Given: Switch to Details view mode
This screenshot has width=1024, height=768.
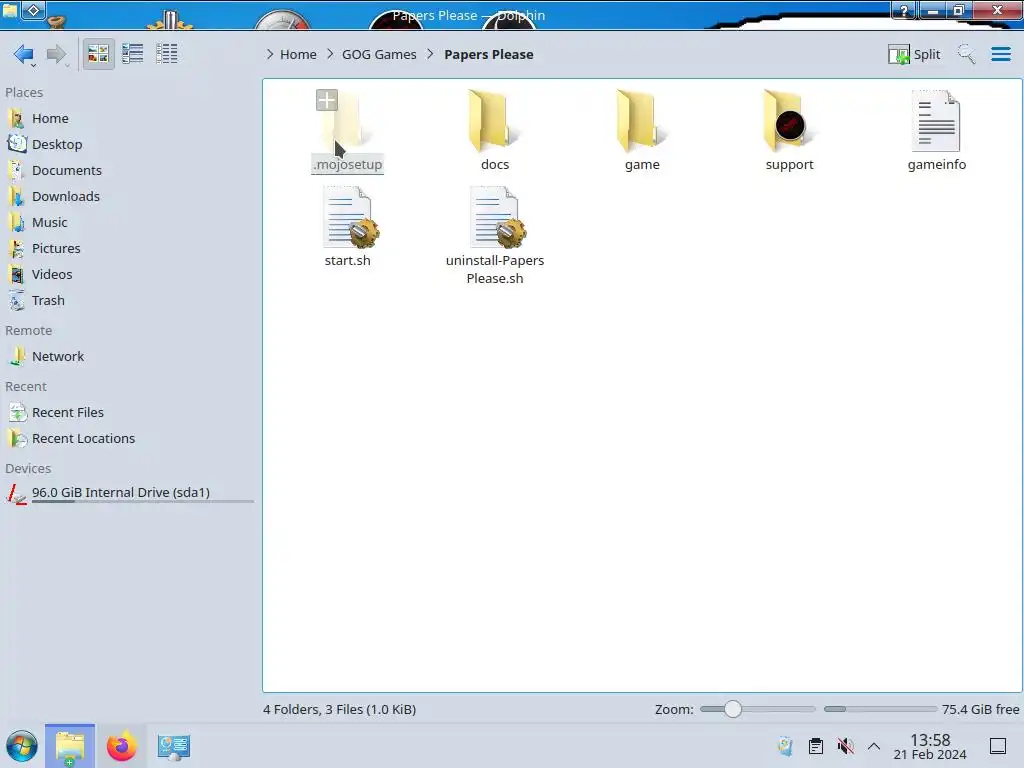Looking at the screenshot, I should [x=167, y=54].
